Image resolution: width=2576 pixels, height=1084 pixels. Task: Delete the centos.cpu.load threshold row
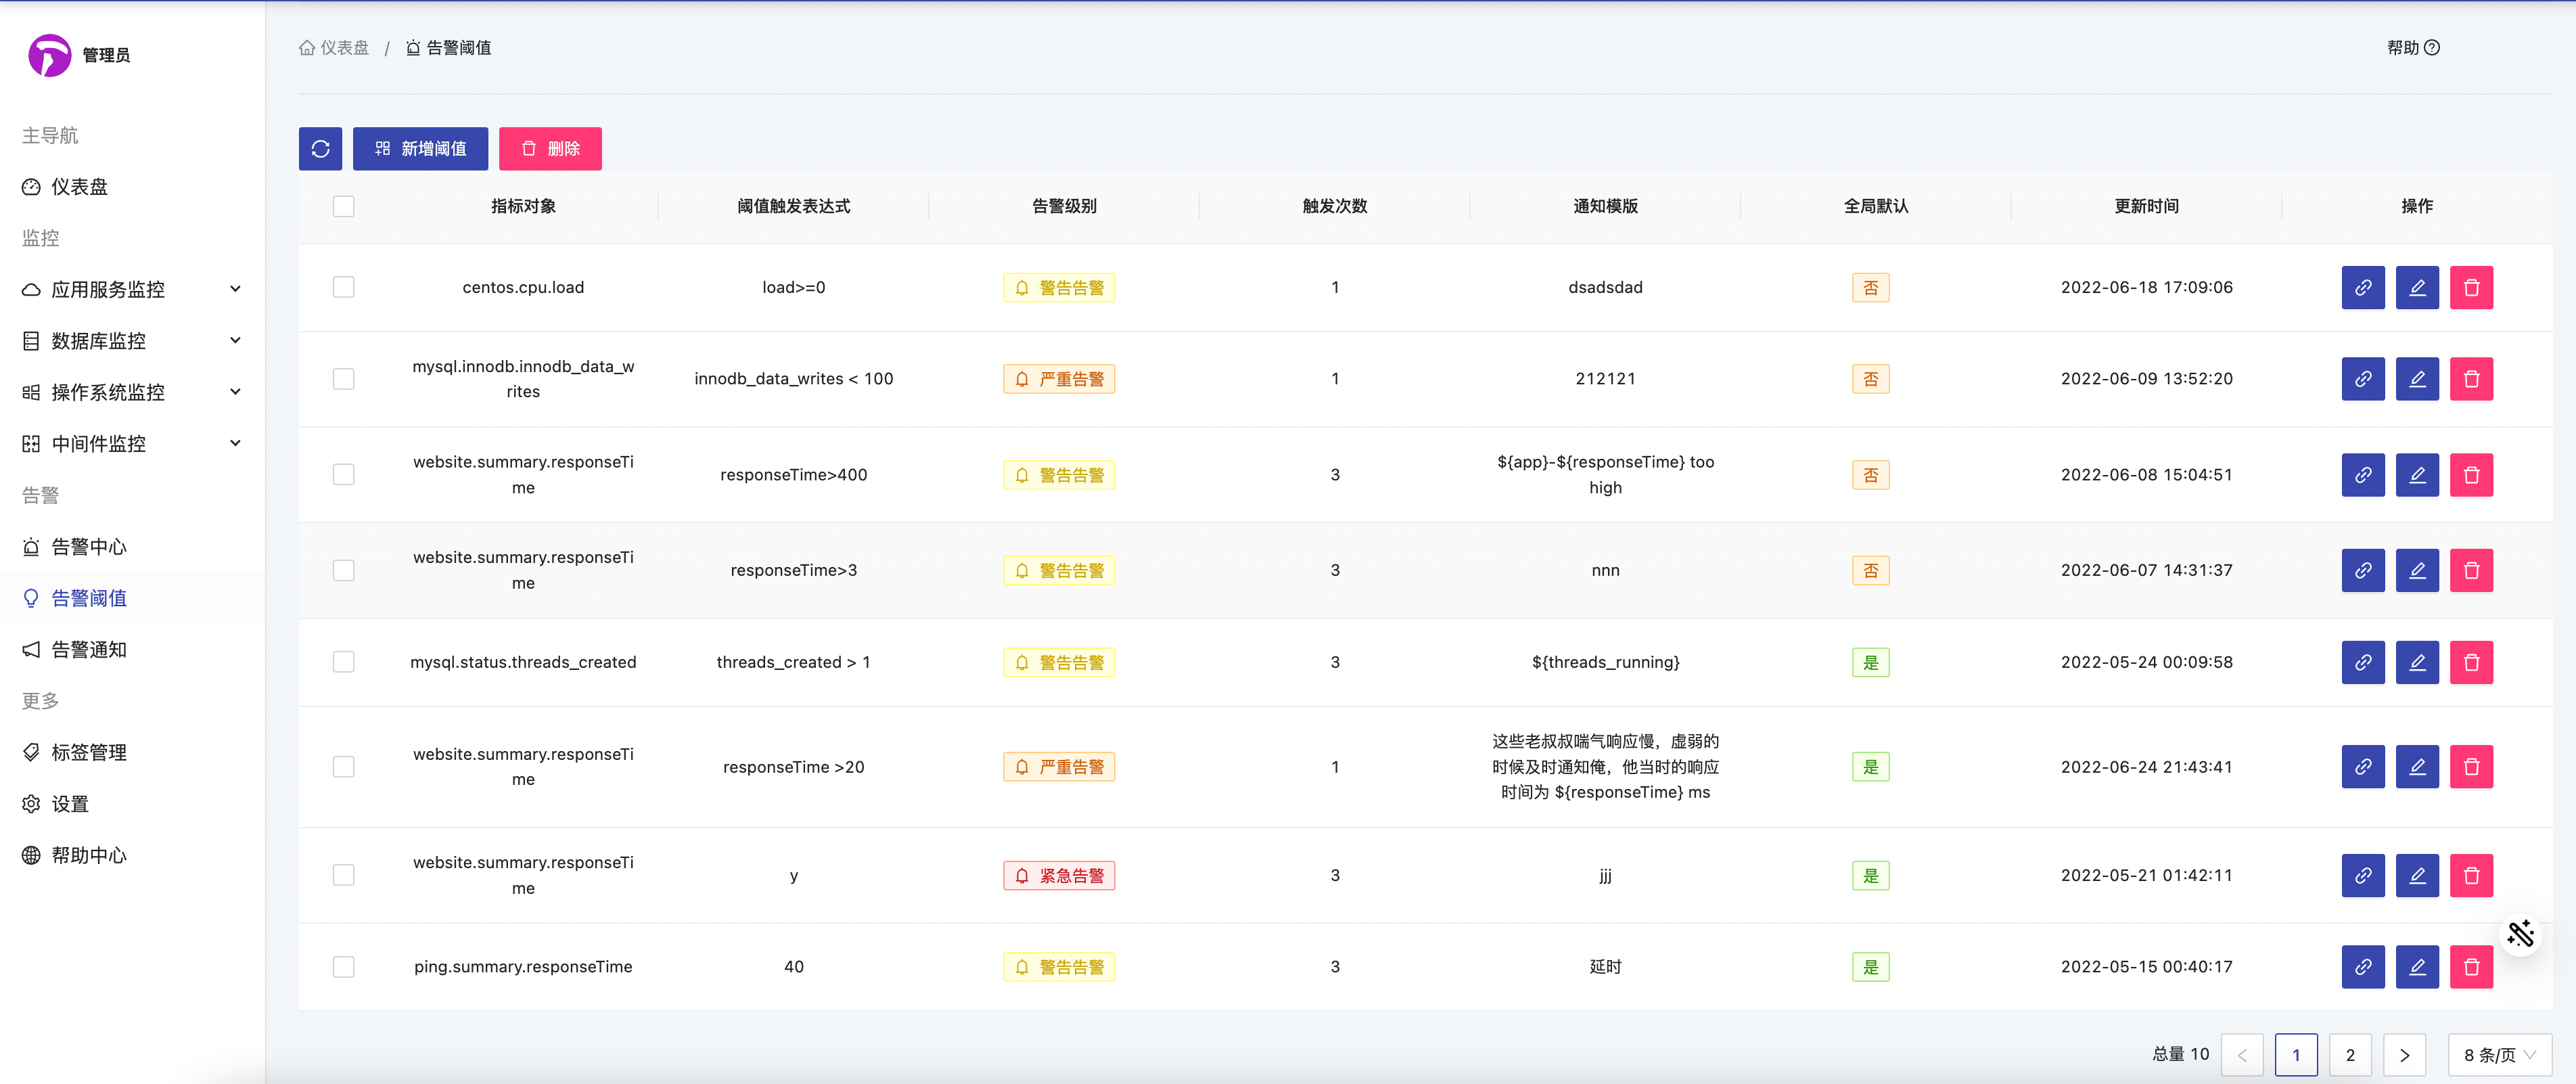tap(2471, 287)
